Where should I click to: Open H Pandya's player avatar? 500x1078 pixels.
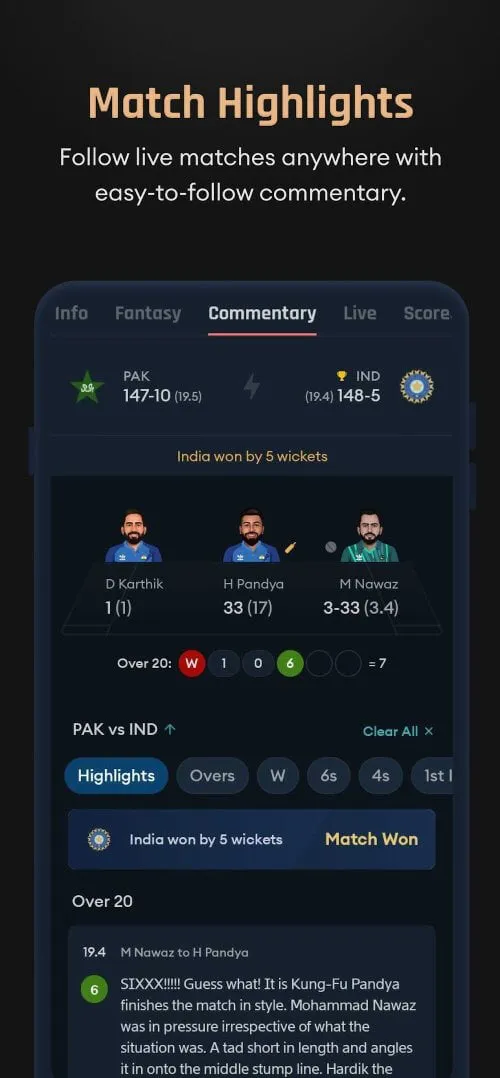[x=251, y=536]
